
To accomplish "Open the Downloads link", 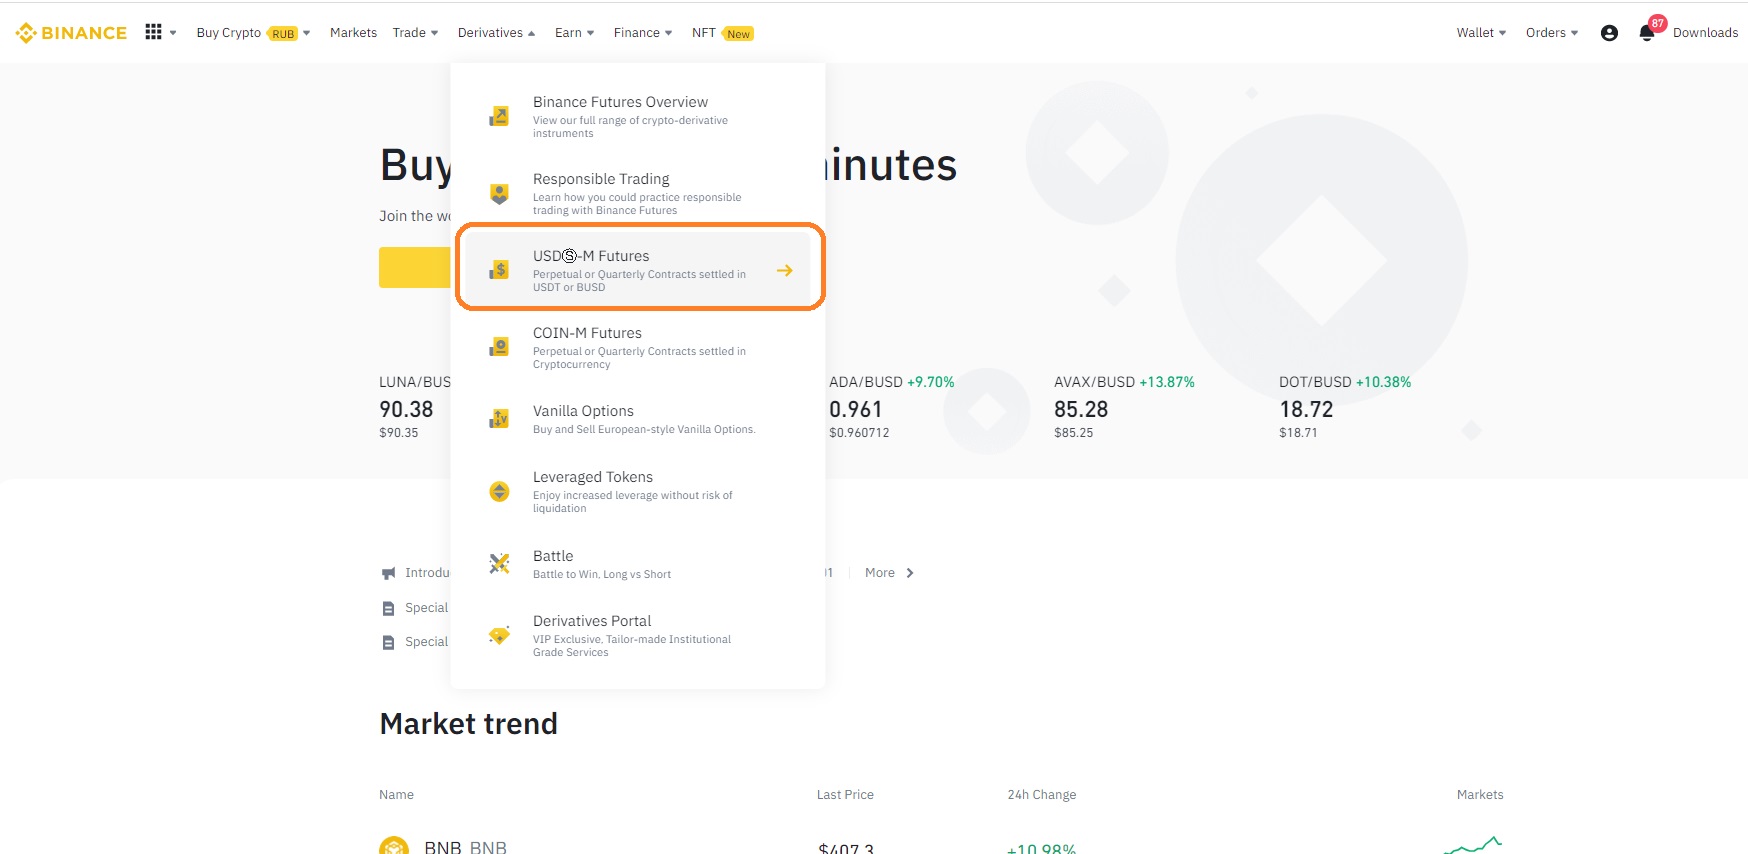I will tap(1705, 33).
